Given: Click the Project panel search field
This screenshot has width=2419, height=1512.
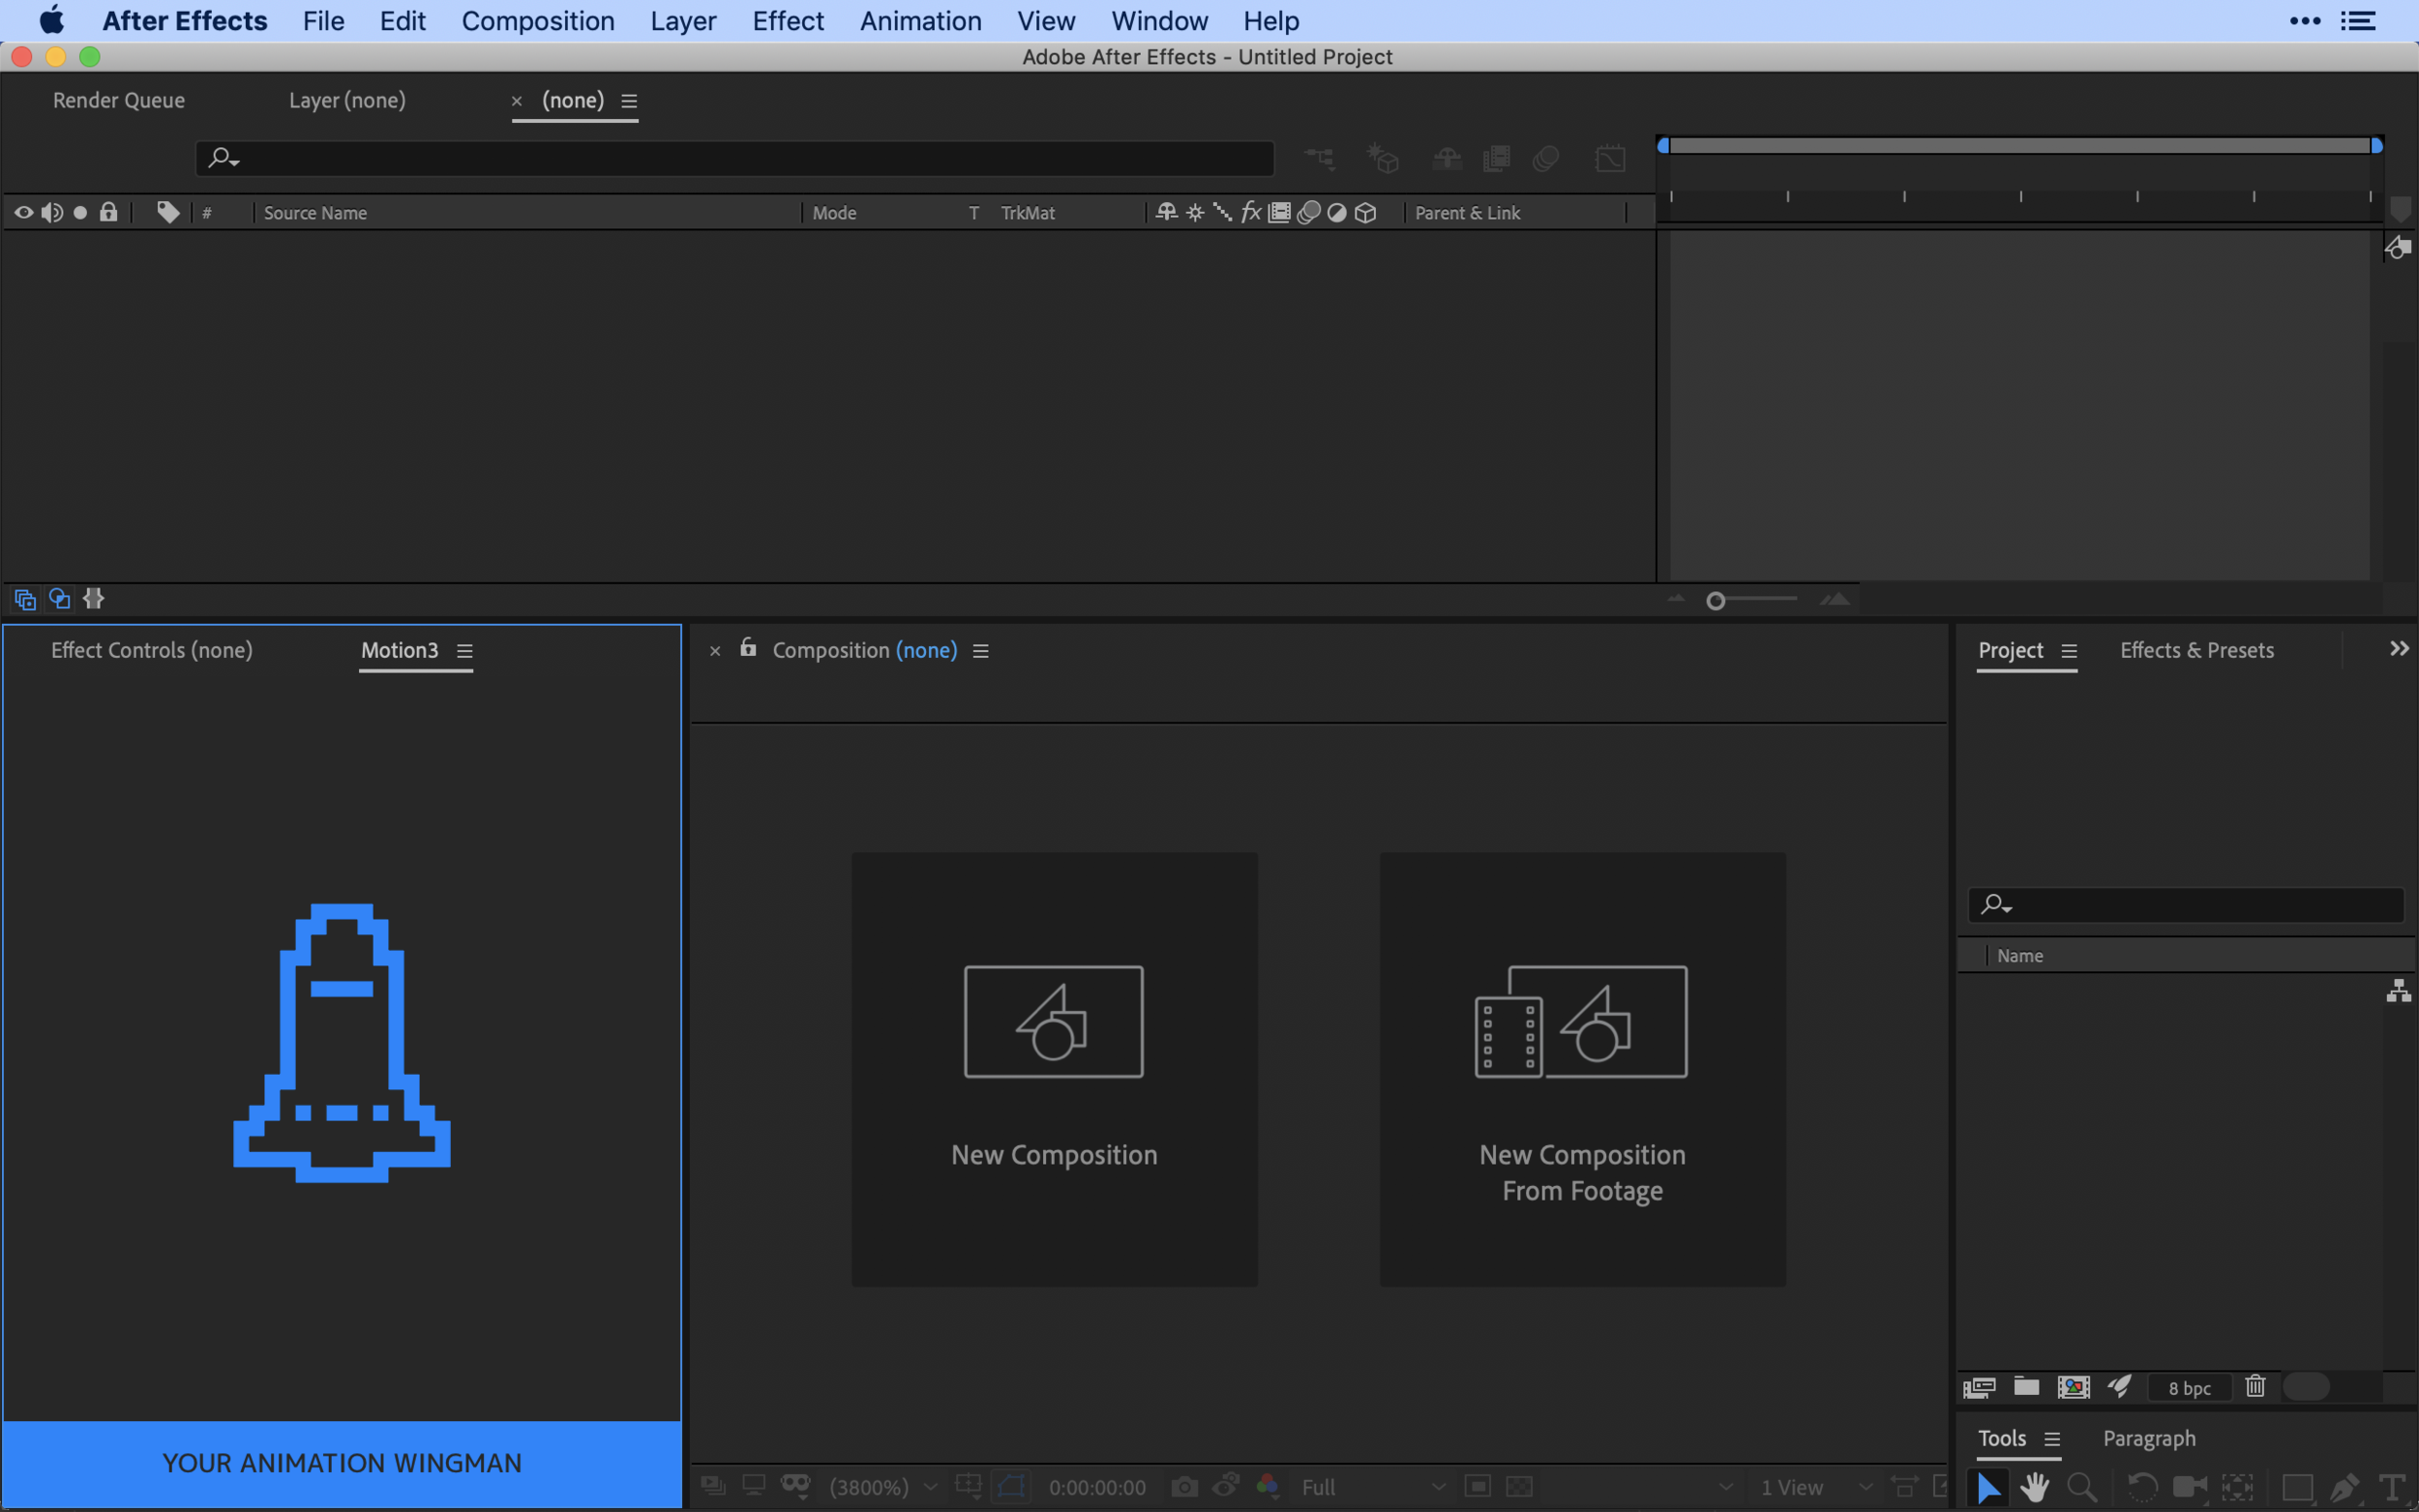Looking at the screenshot, I should click(2186, 905).
